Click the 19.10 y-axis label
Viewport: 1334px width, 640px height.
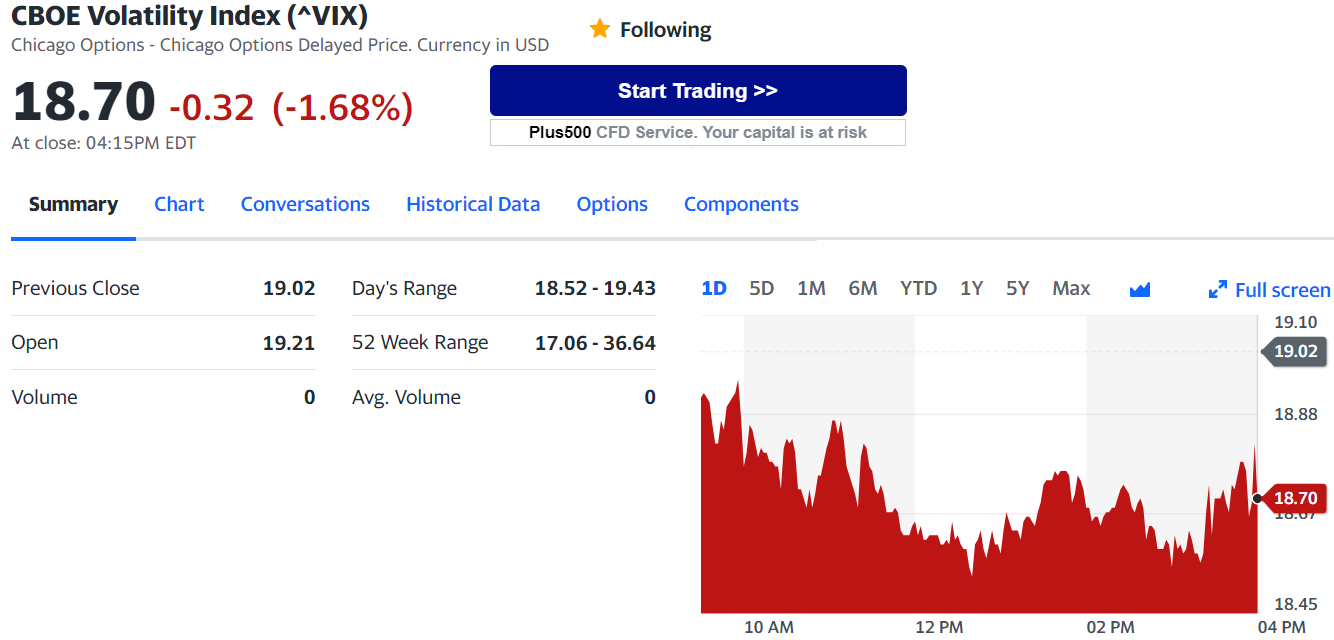point(1295,322)
